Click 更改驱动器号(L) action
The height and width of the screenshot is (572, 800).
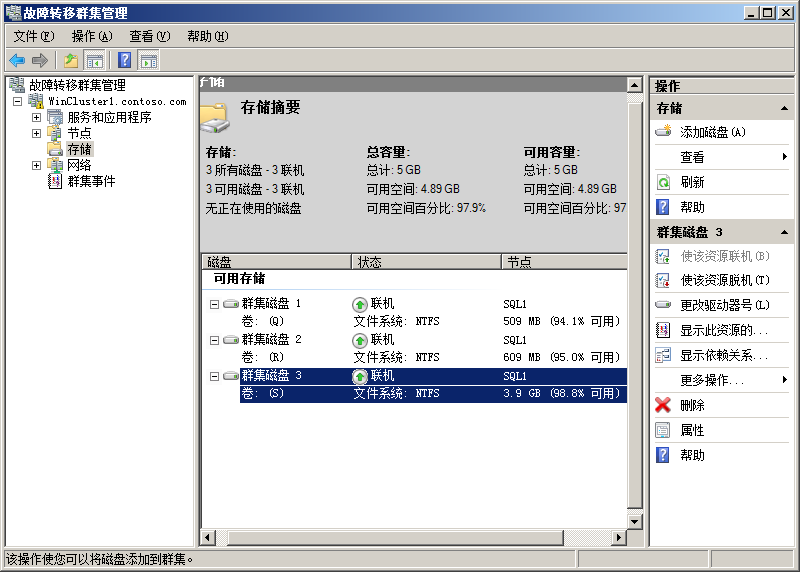tap(725, 305)
